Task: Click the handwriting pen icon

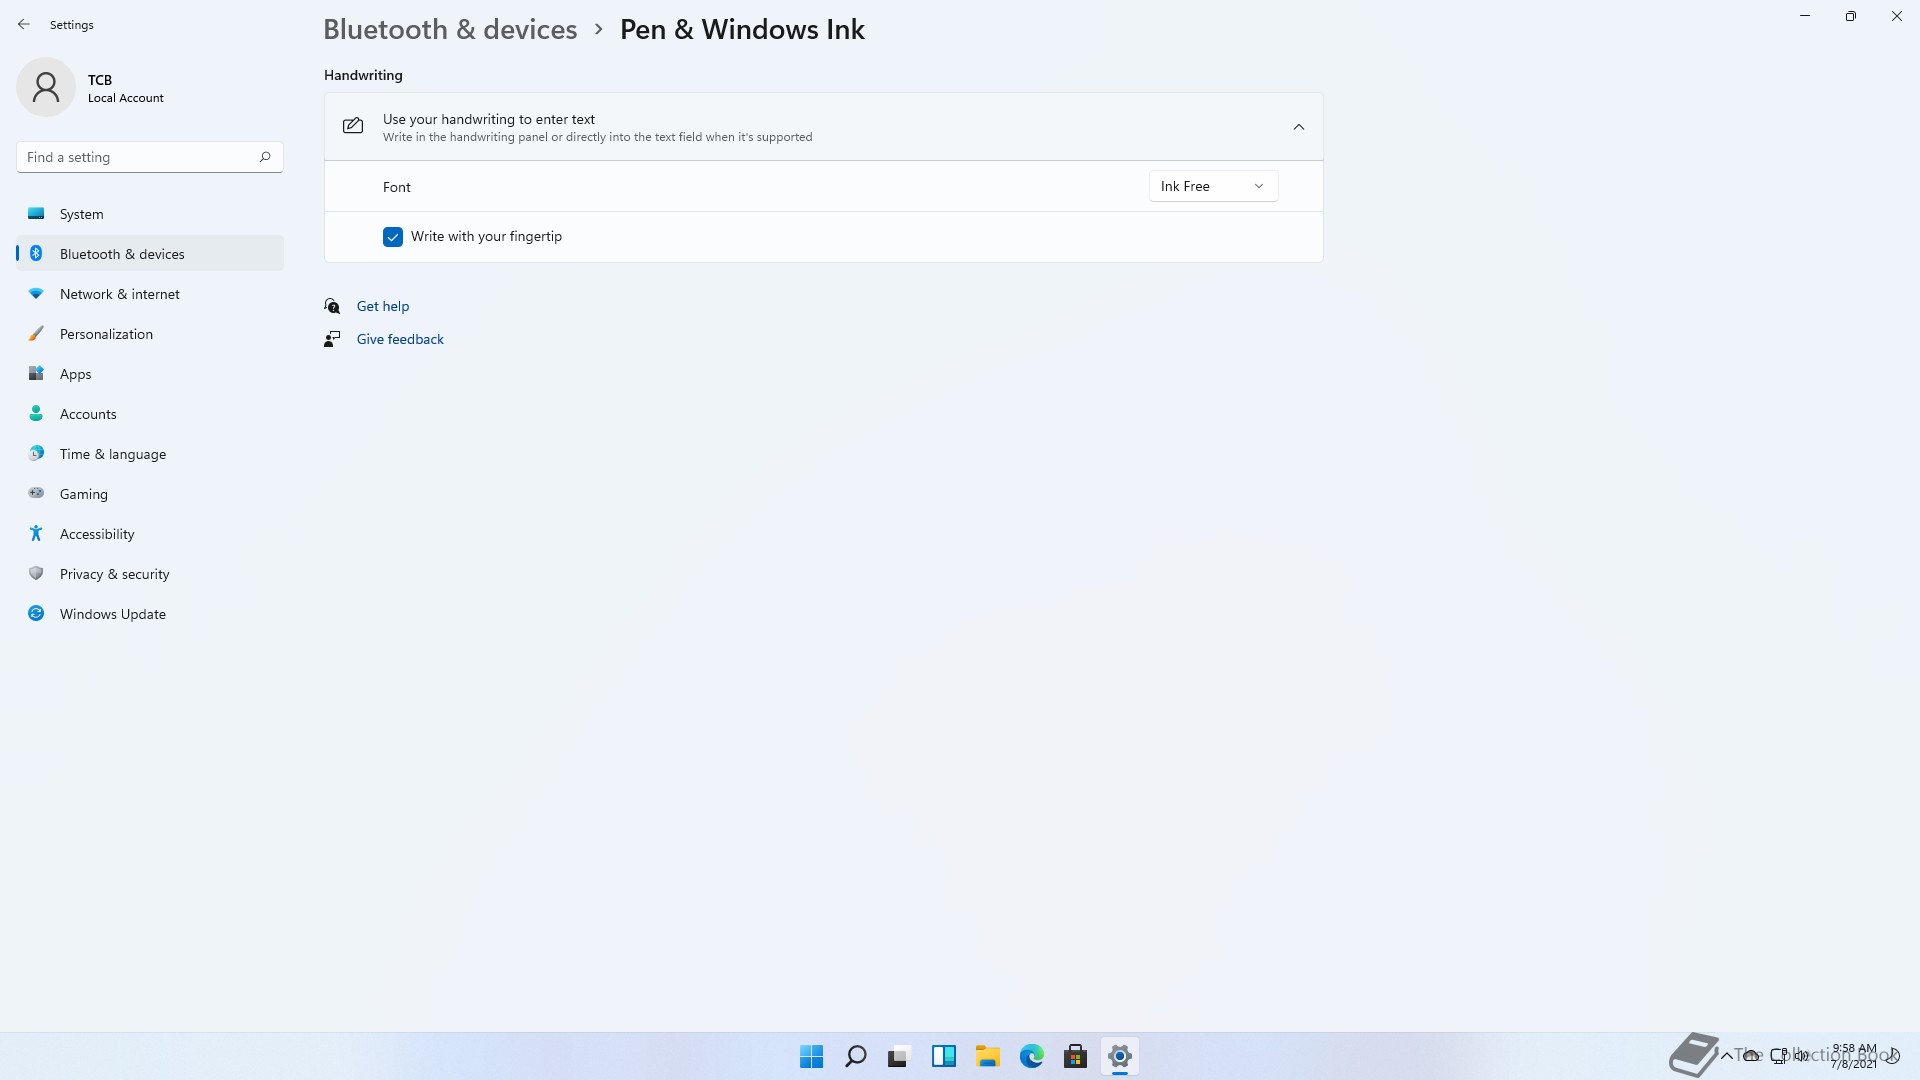Action: coord(353,126)
